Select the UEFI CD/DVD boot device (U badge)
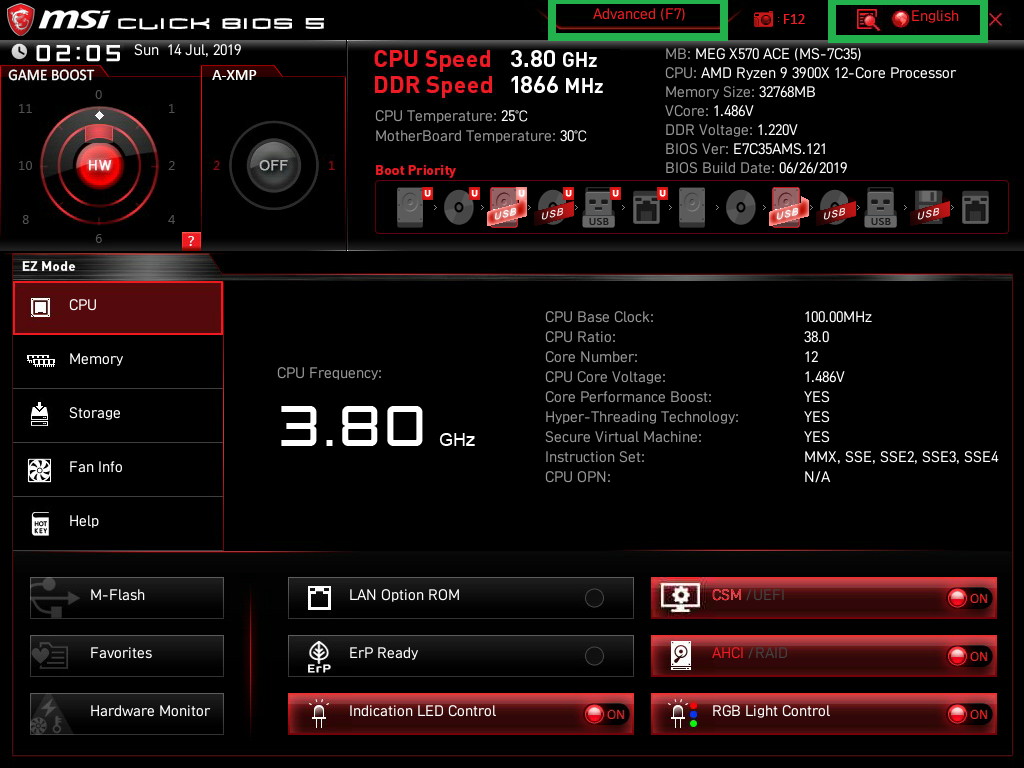1024x768 pixels. tap(461, 207)
